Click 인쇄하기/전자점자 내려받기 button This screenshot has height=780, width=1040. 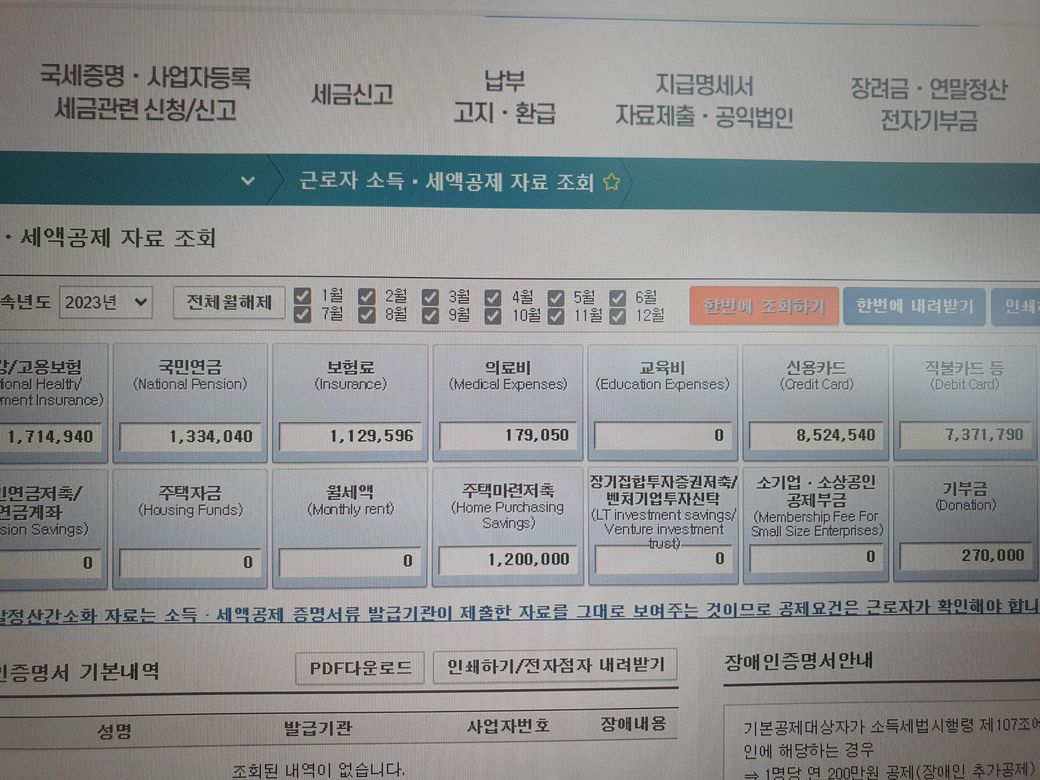pyautogui.click(x=555, y=666)
